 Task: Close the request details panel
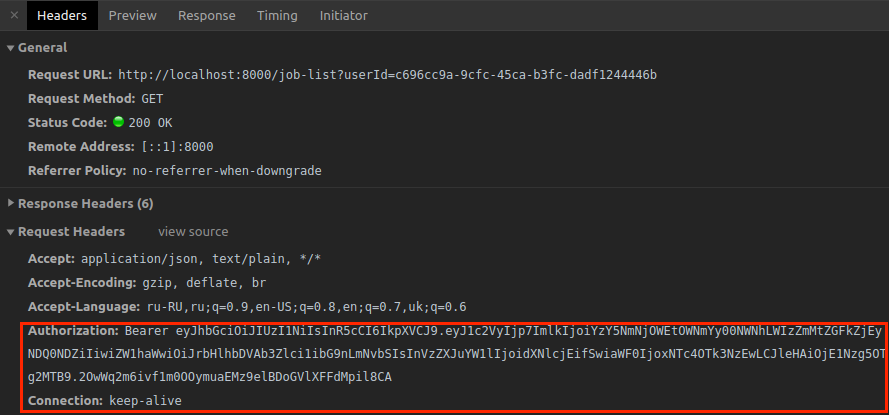(13, 16)
